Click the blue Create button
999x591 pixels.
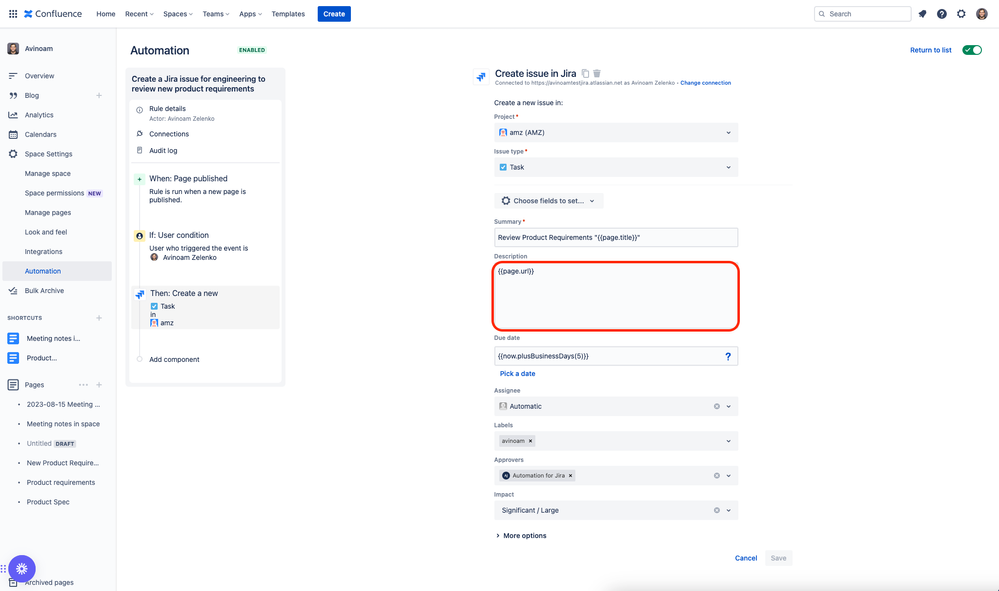[334, 14]
